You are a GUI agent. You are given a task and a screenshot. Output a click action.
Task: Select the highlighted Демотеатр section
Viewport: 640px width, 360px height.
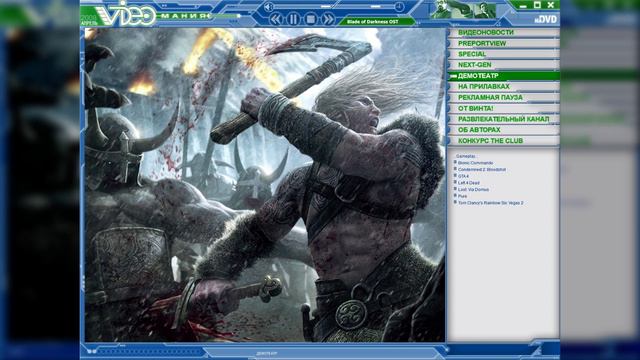point(504,76)
